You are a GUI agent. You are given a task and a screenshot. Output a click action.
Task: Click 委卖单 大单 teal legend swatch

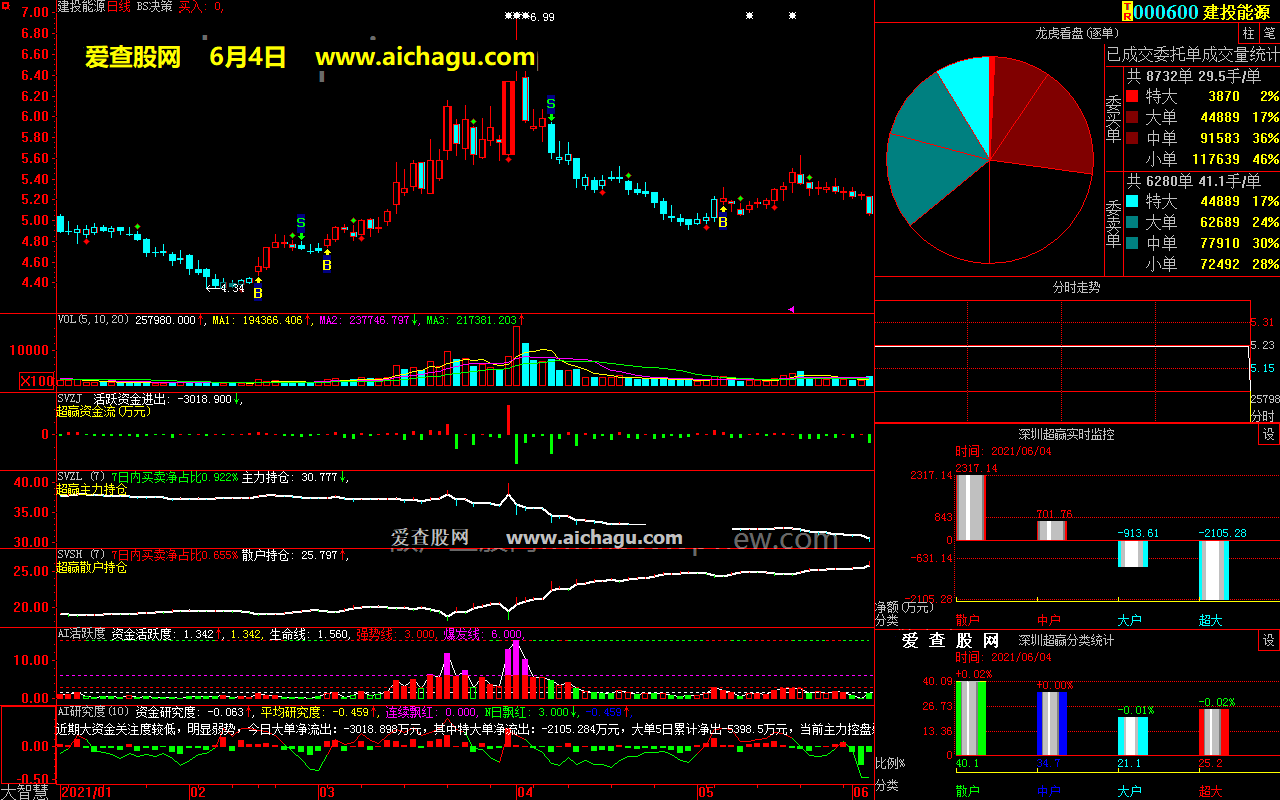point(1132,223)
